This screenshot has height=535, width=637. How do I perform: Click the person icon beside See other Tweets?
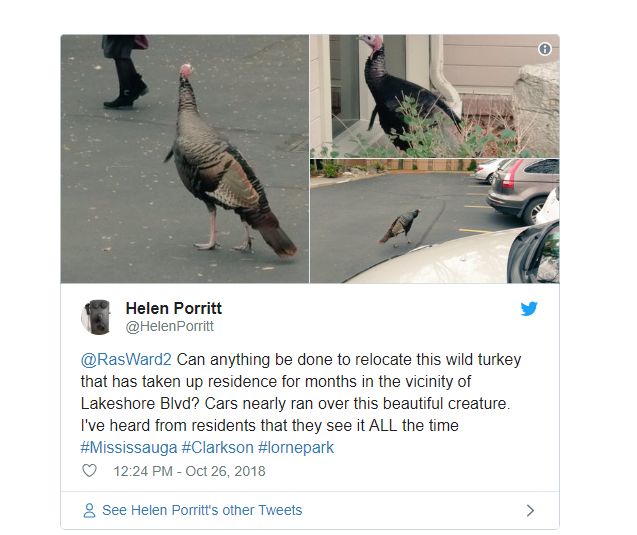(89, 510)
